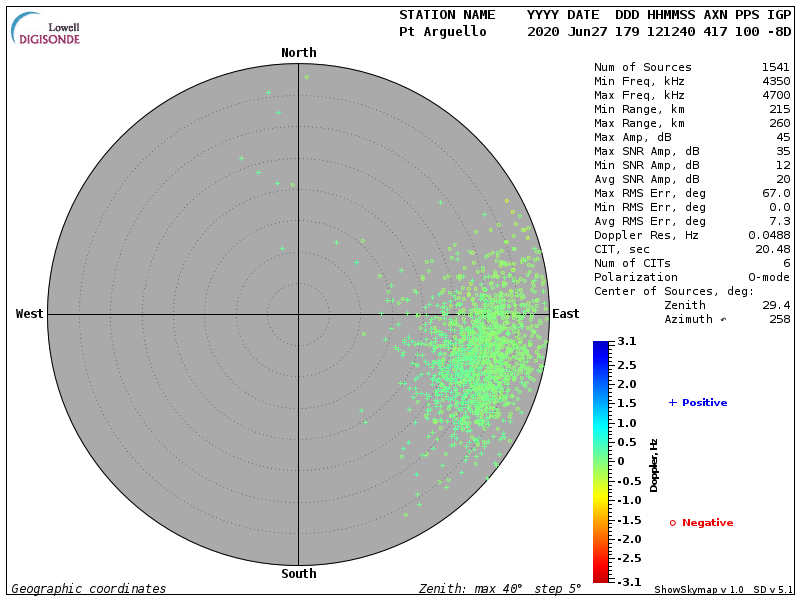The height and width of the screenshot is (600, 800).
Task: Click the skymap center zenith point
Action: coord(298,314)
